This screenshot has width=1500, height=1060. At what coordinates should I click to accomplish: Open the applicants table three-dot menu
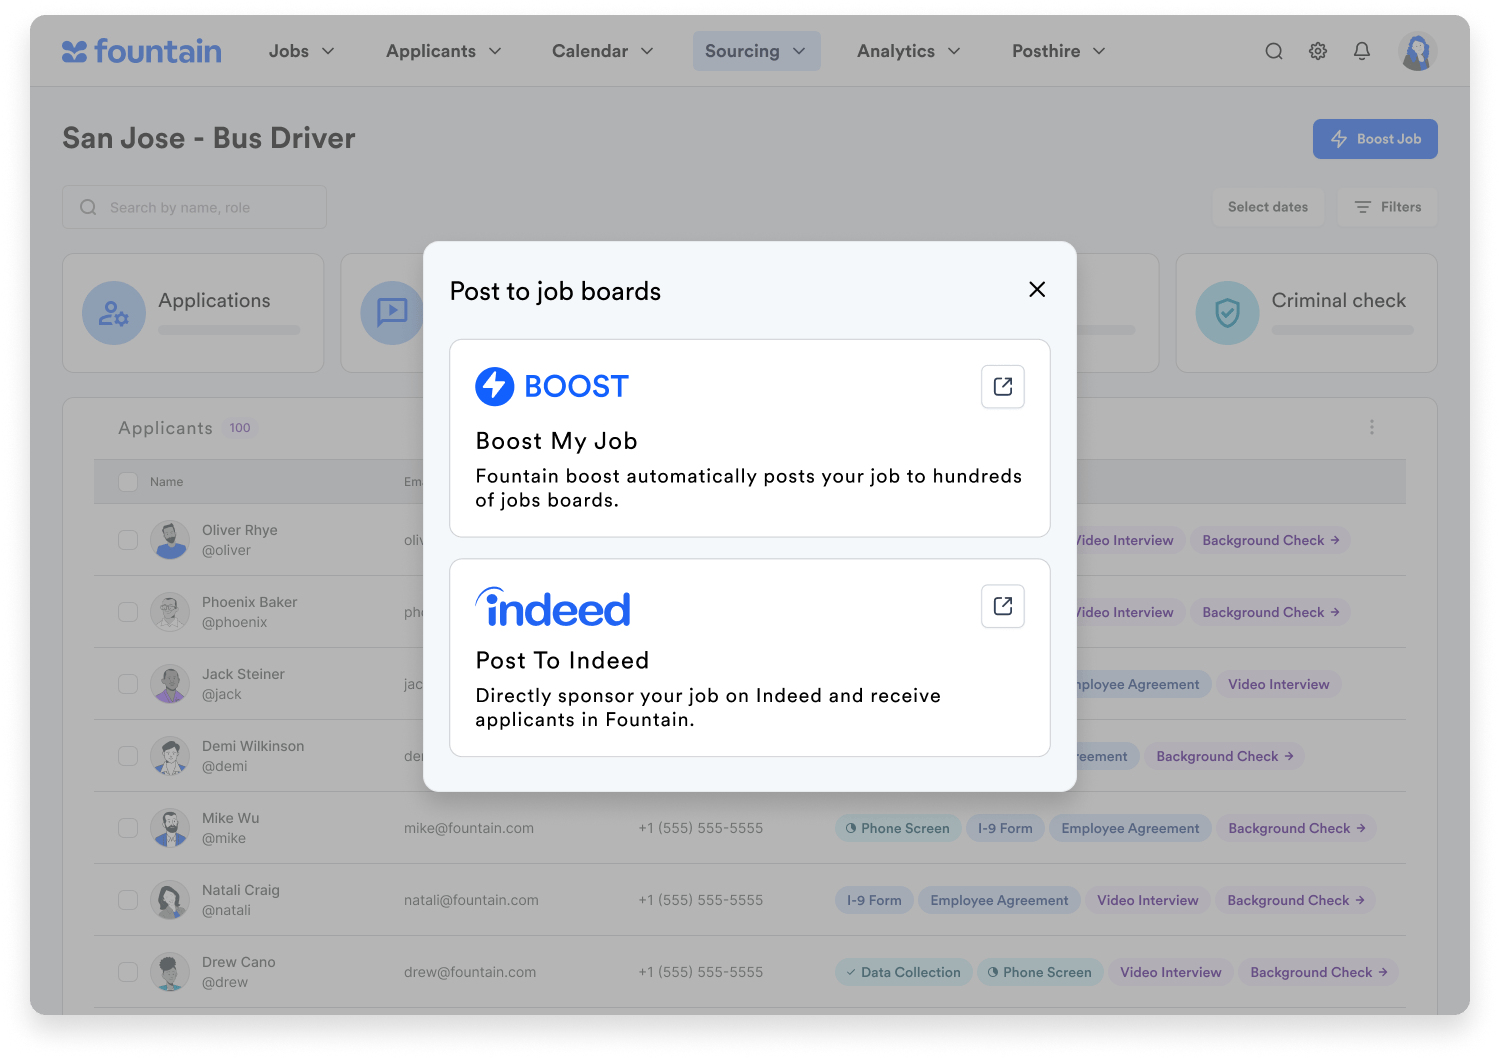point(1372,427)
